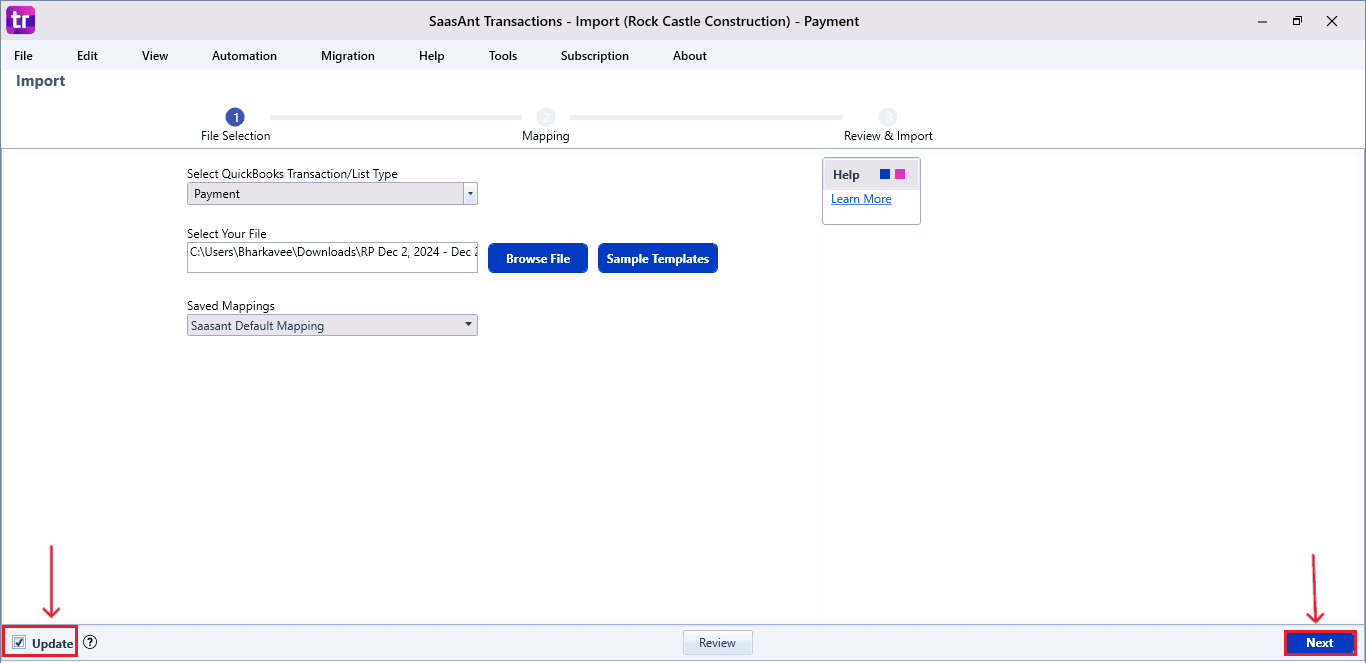Open the Tools menu

pyautogui.click(x=502, y=56)
